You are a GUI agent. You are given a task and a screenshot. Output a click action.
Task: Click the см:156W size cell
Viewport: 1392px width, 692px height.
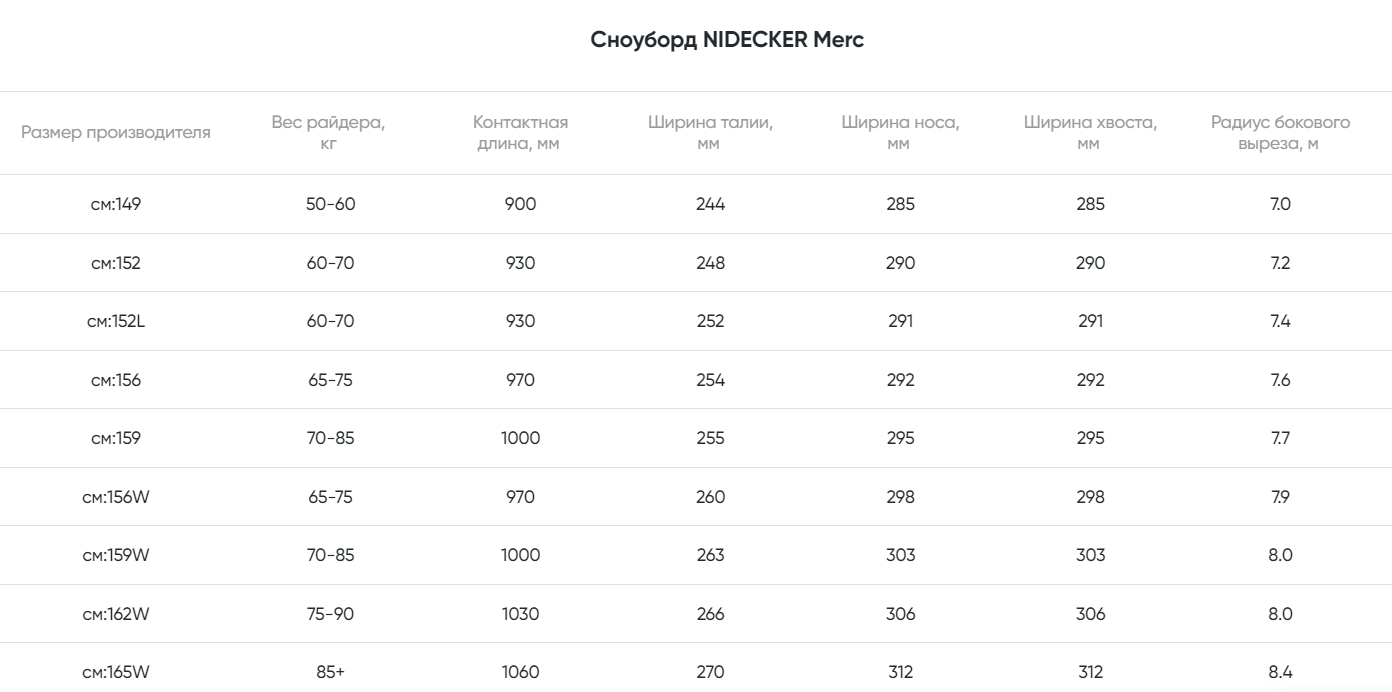pyautogui.click(x=116, y=497)
